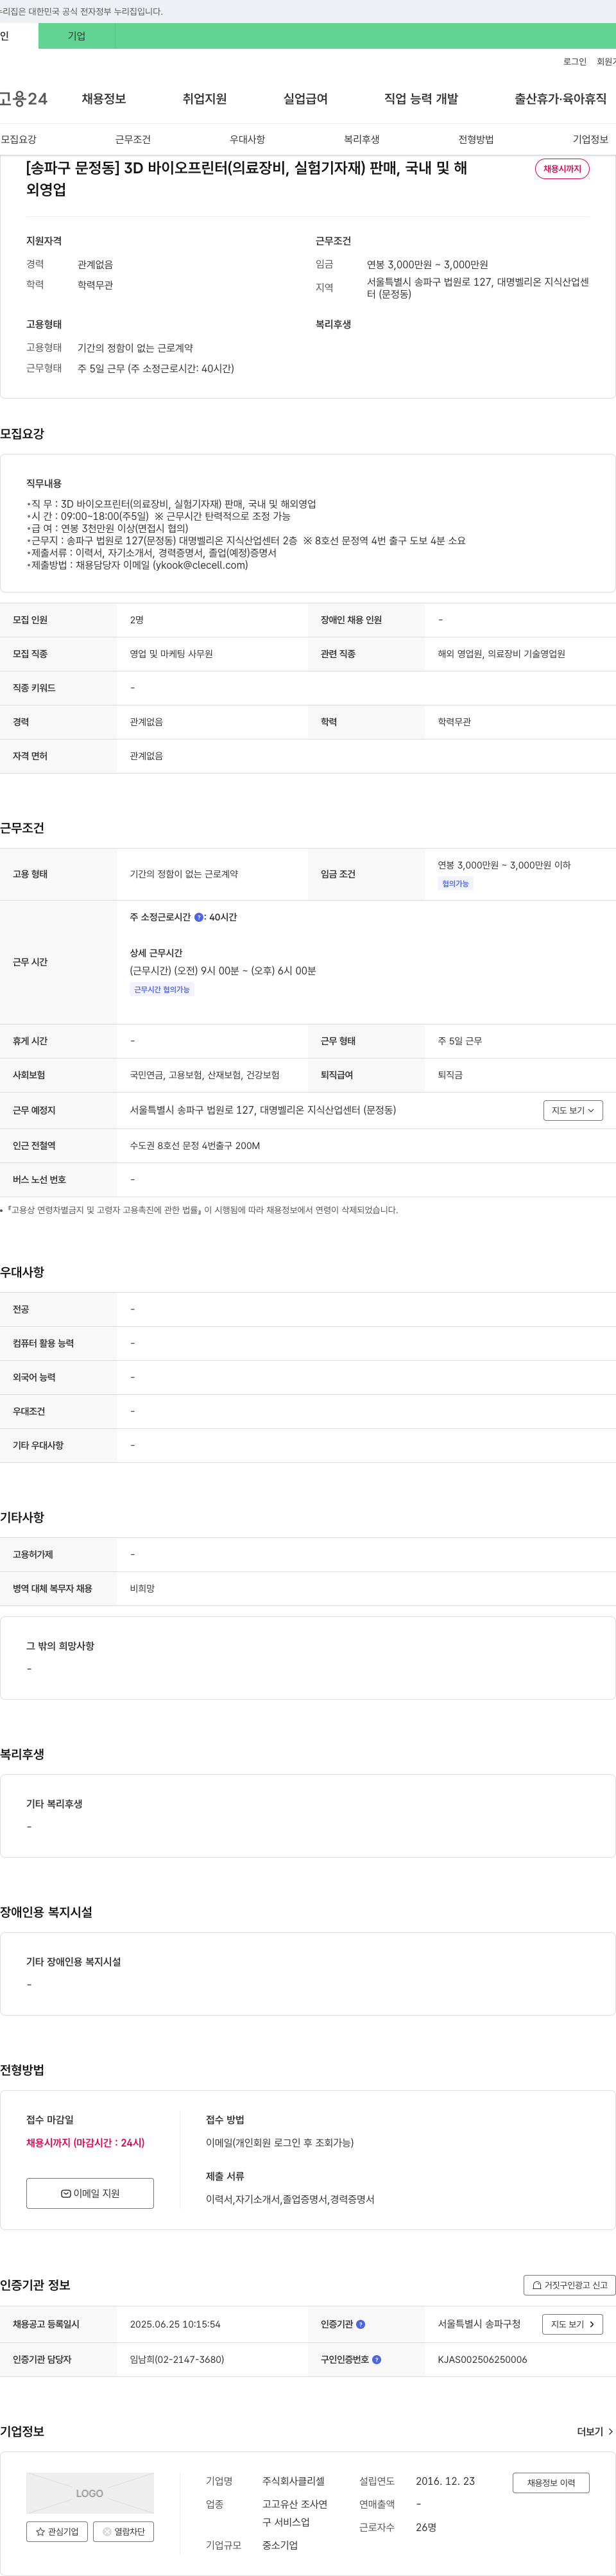Click the job posting title heading
The width and height of the screenshot is (616, 2576).
[247, 178]
